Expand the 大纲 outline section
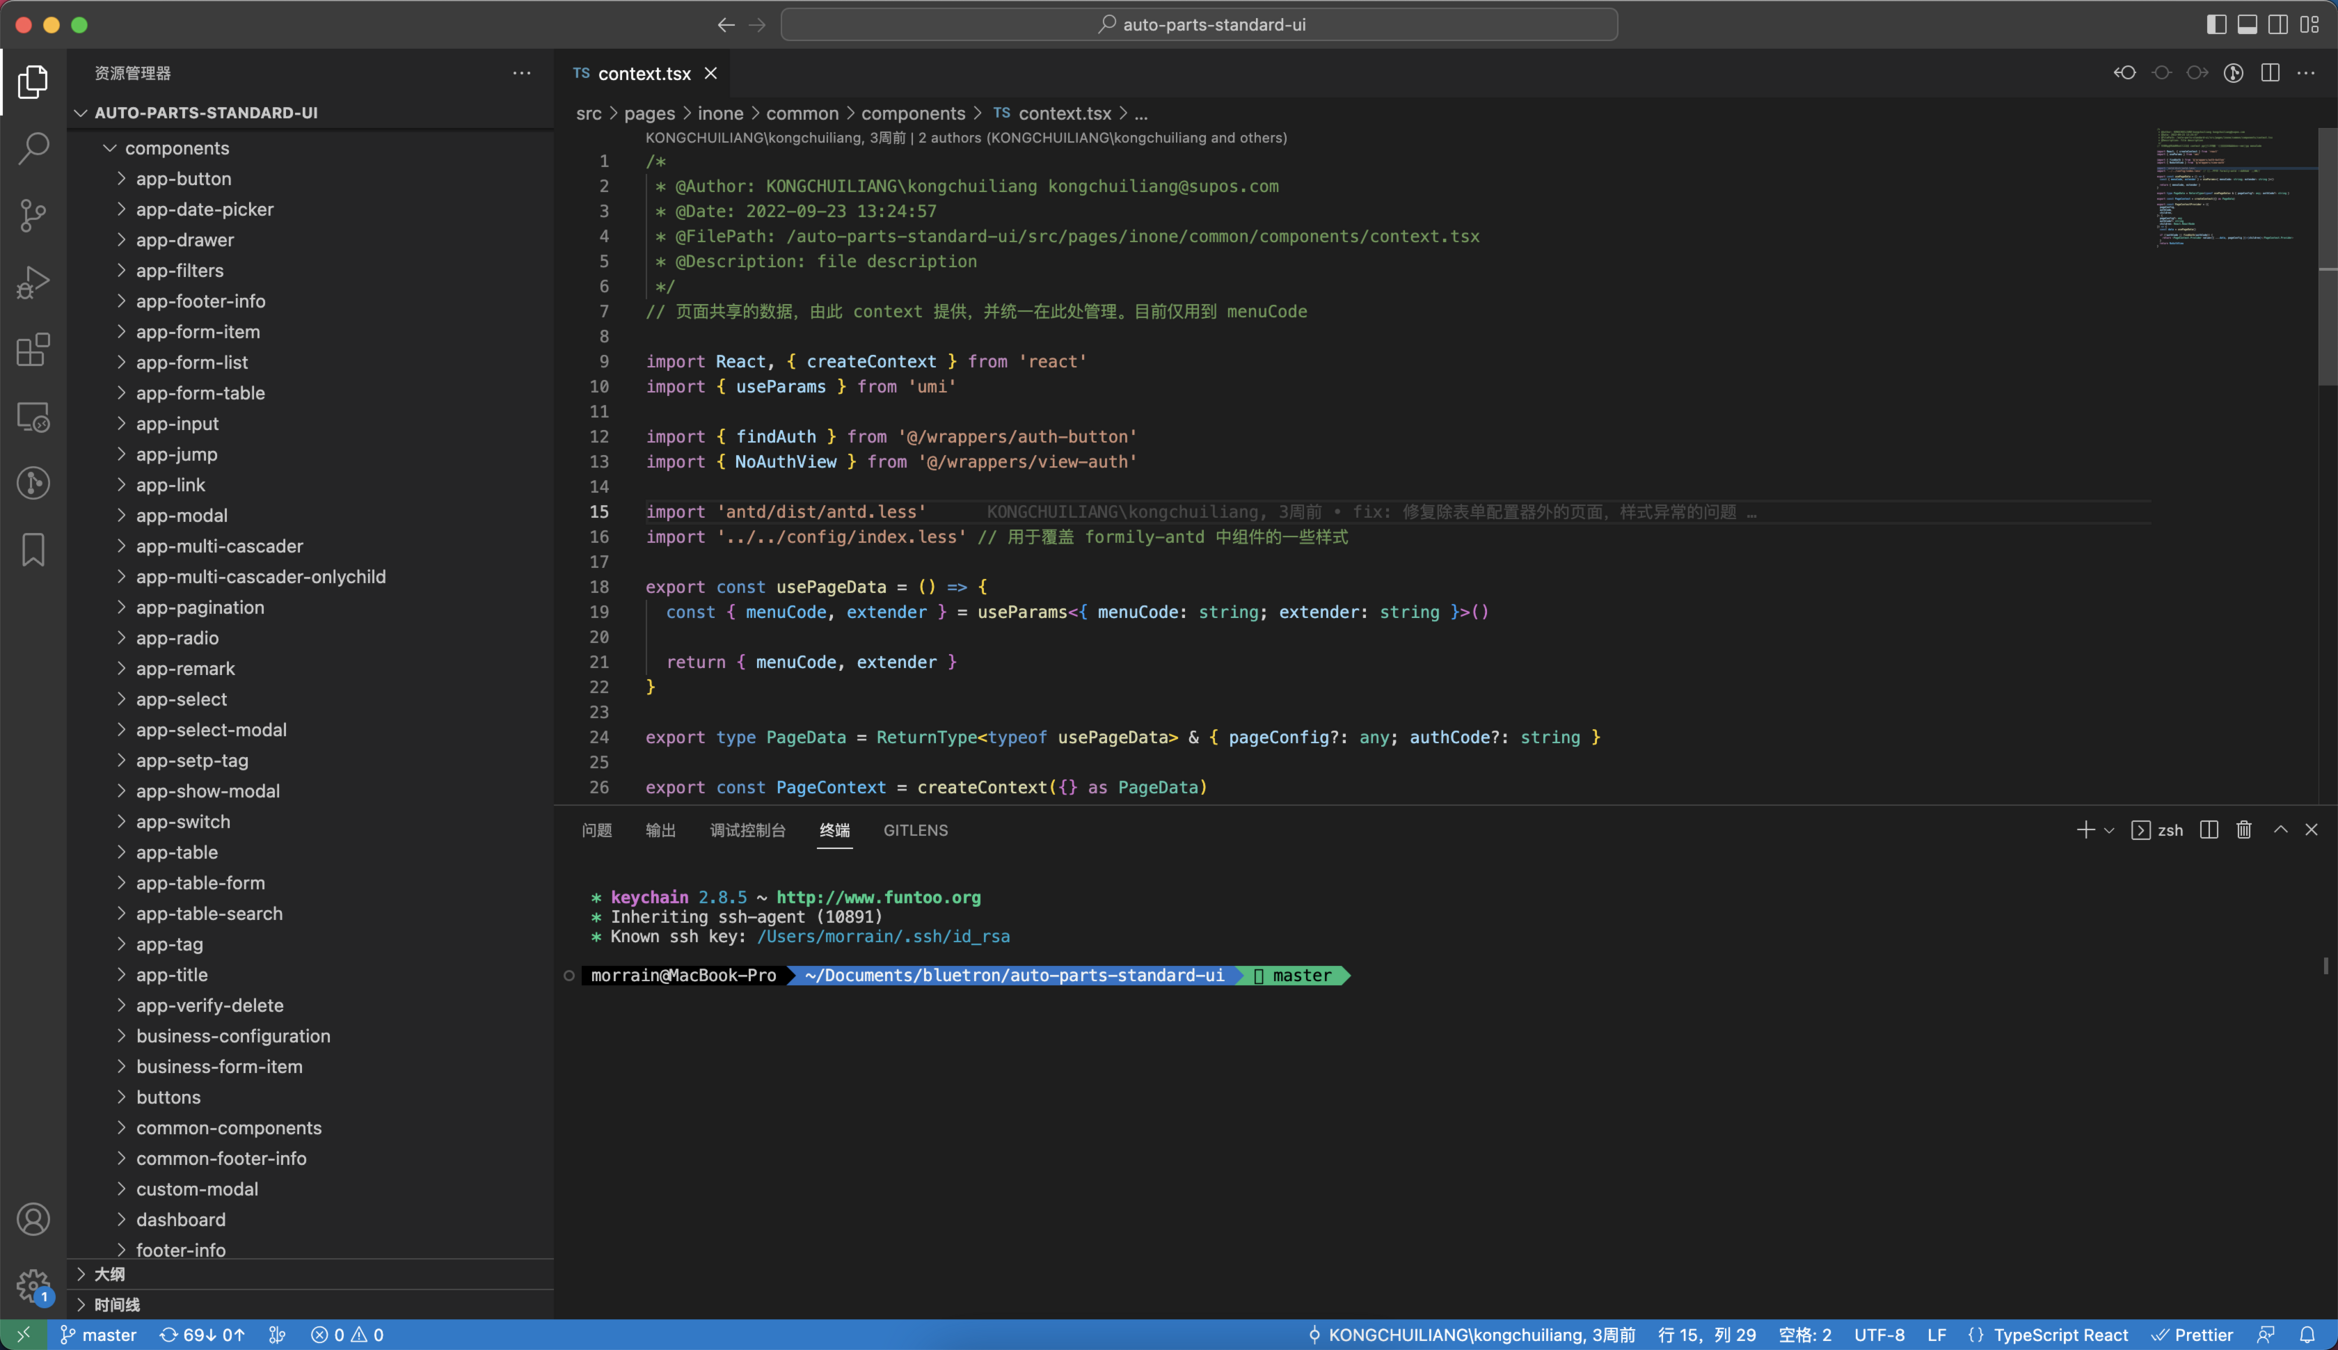 [x=109, y=1274]
